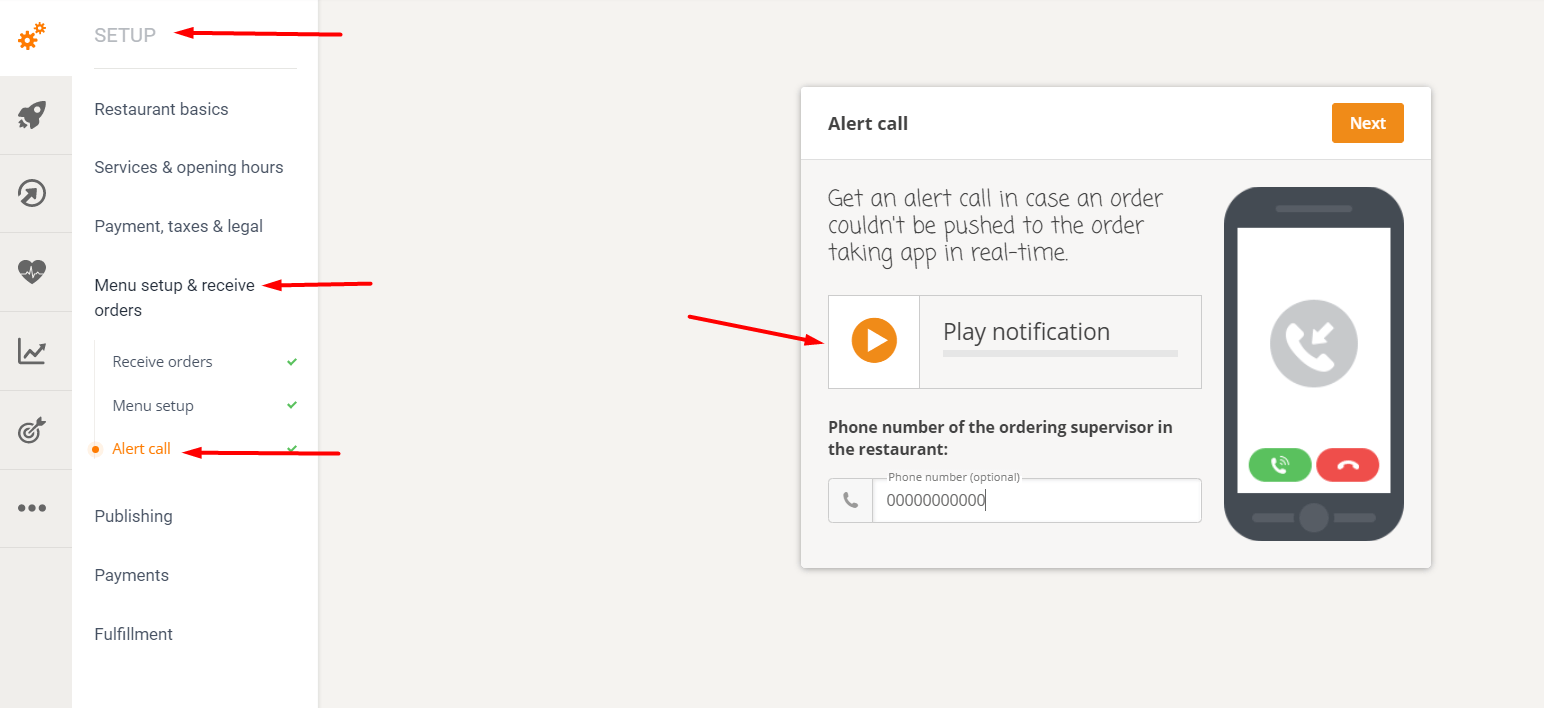Screen dimensions: 1544x708
Task: Expand the Publishing section
Action: click(133, 516)
